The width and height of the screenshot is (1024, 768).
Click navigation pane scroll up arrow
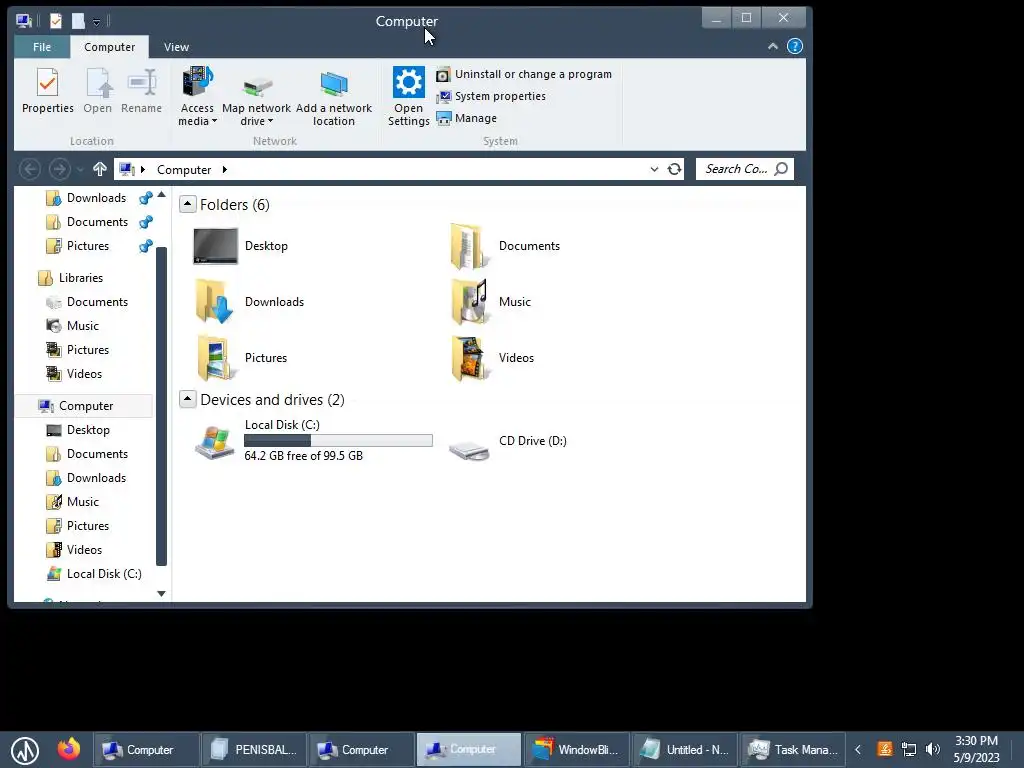coord(161,195)
